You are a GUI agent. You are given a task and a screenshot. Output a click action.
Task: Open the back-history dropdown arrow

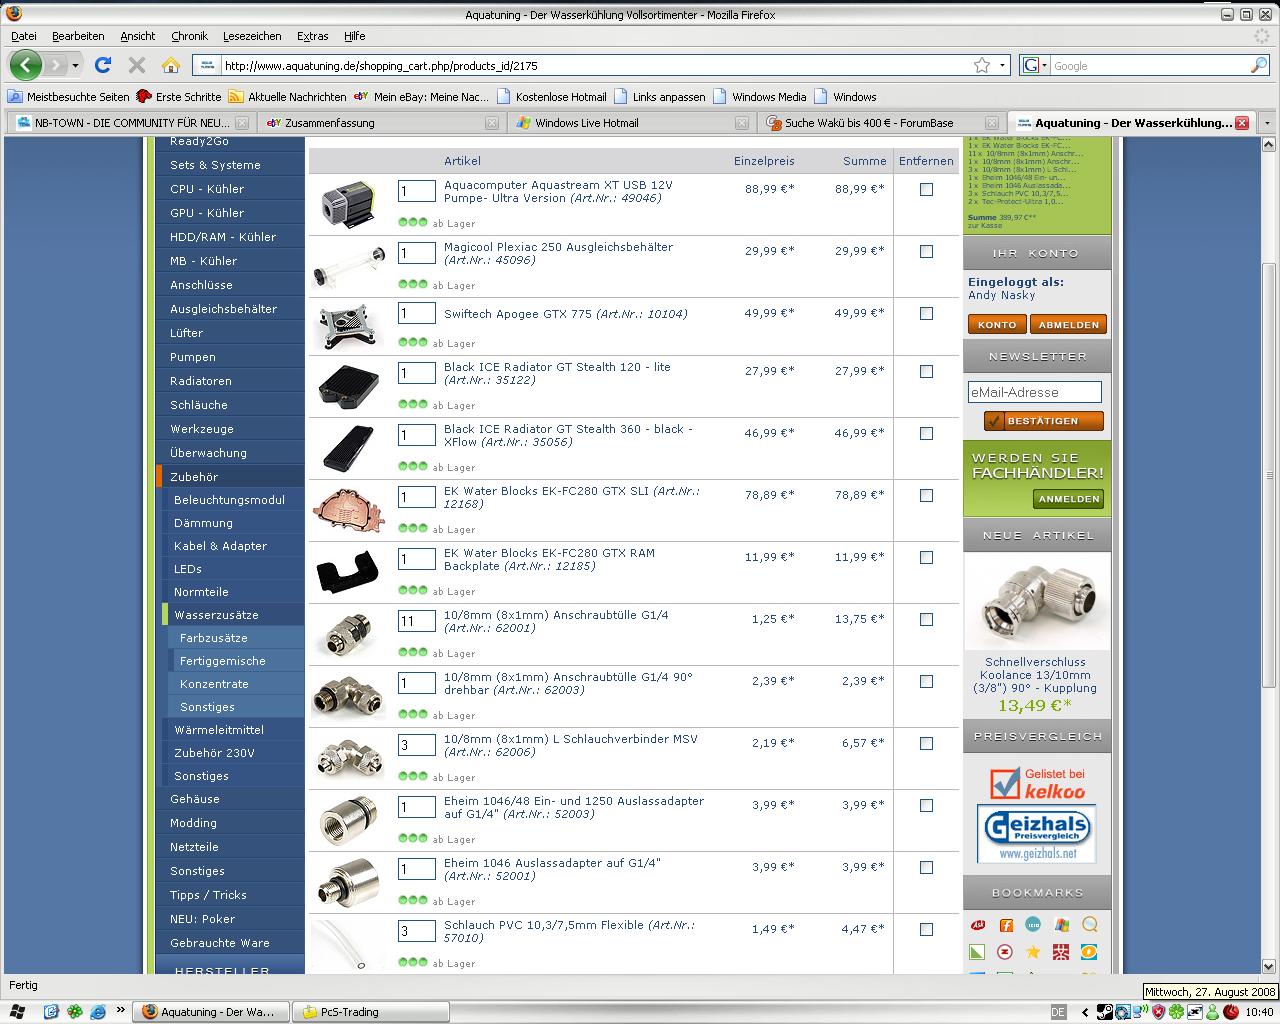(x=75, y=65)
